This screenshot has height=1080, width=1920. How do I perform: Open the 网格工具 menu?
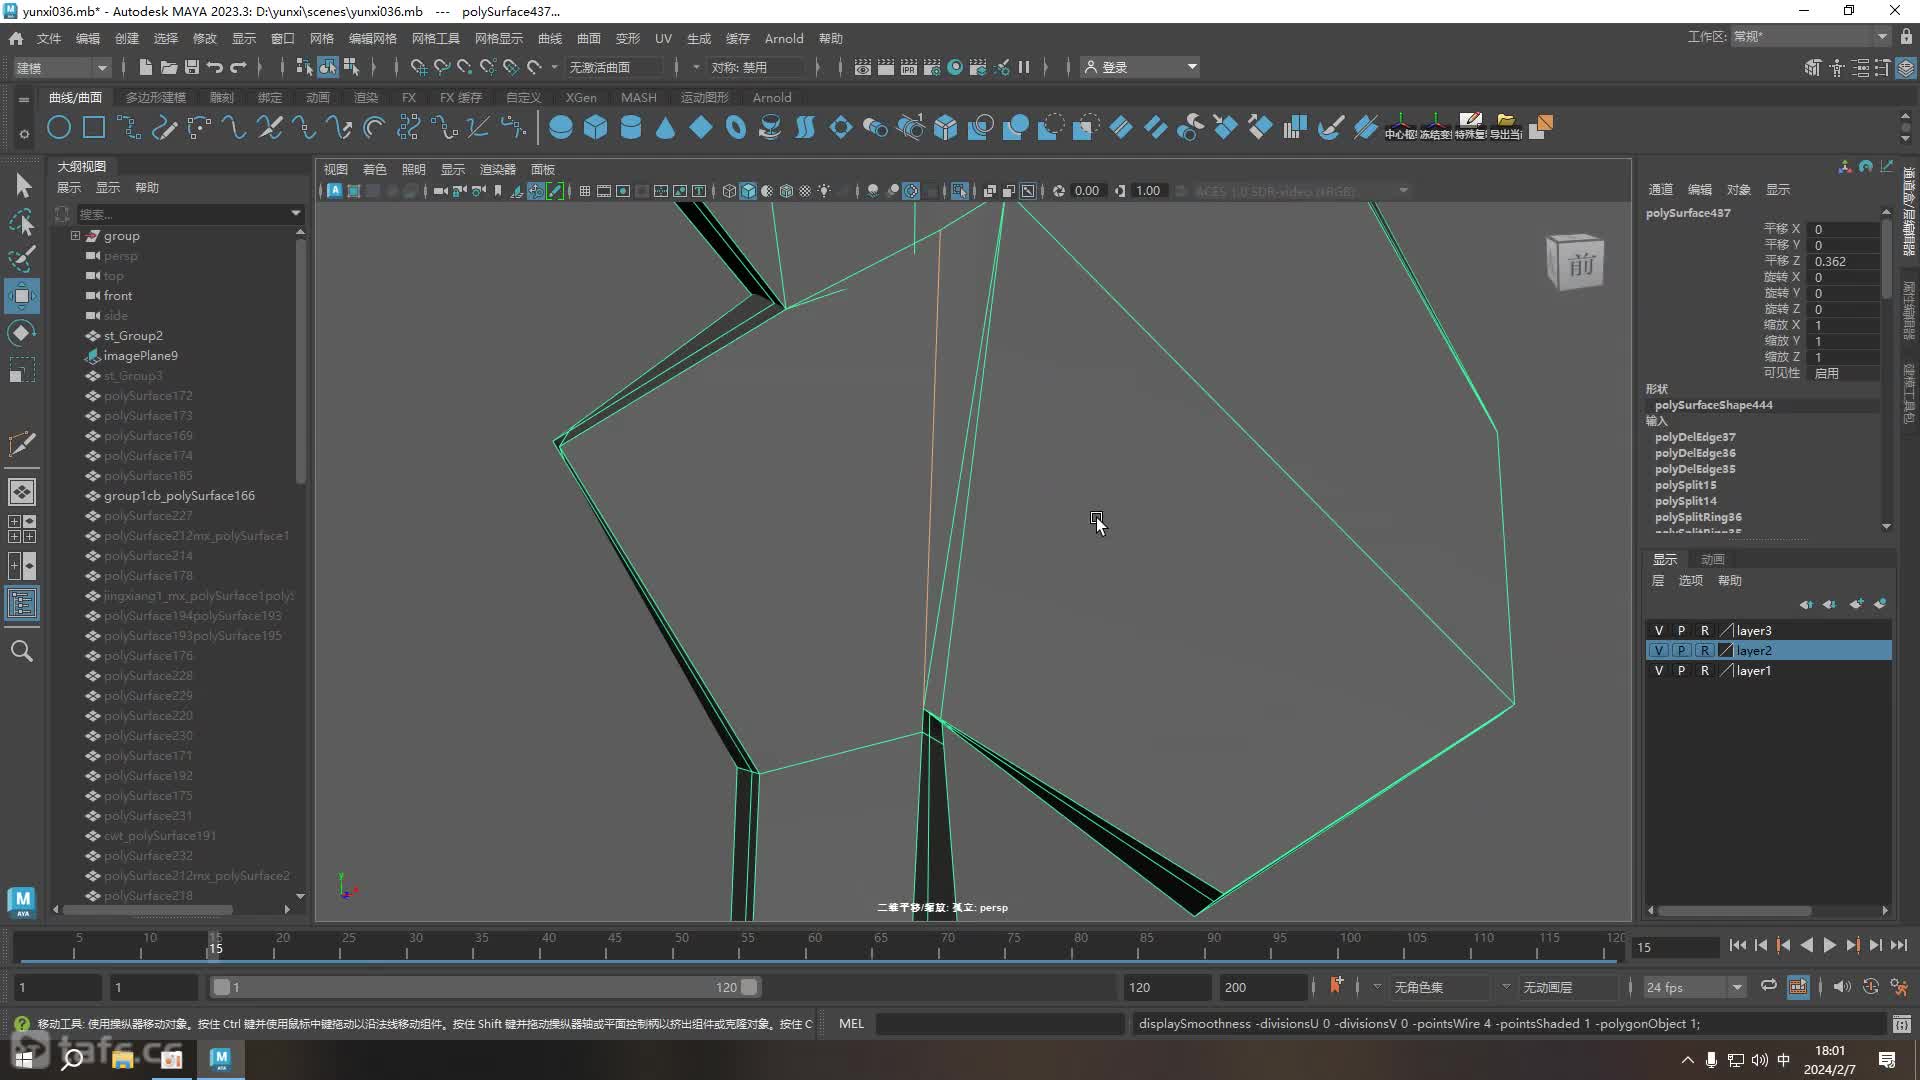pyautogui.click(x=436, y=38)
